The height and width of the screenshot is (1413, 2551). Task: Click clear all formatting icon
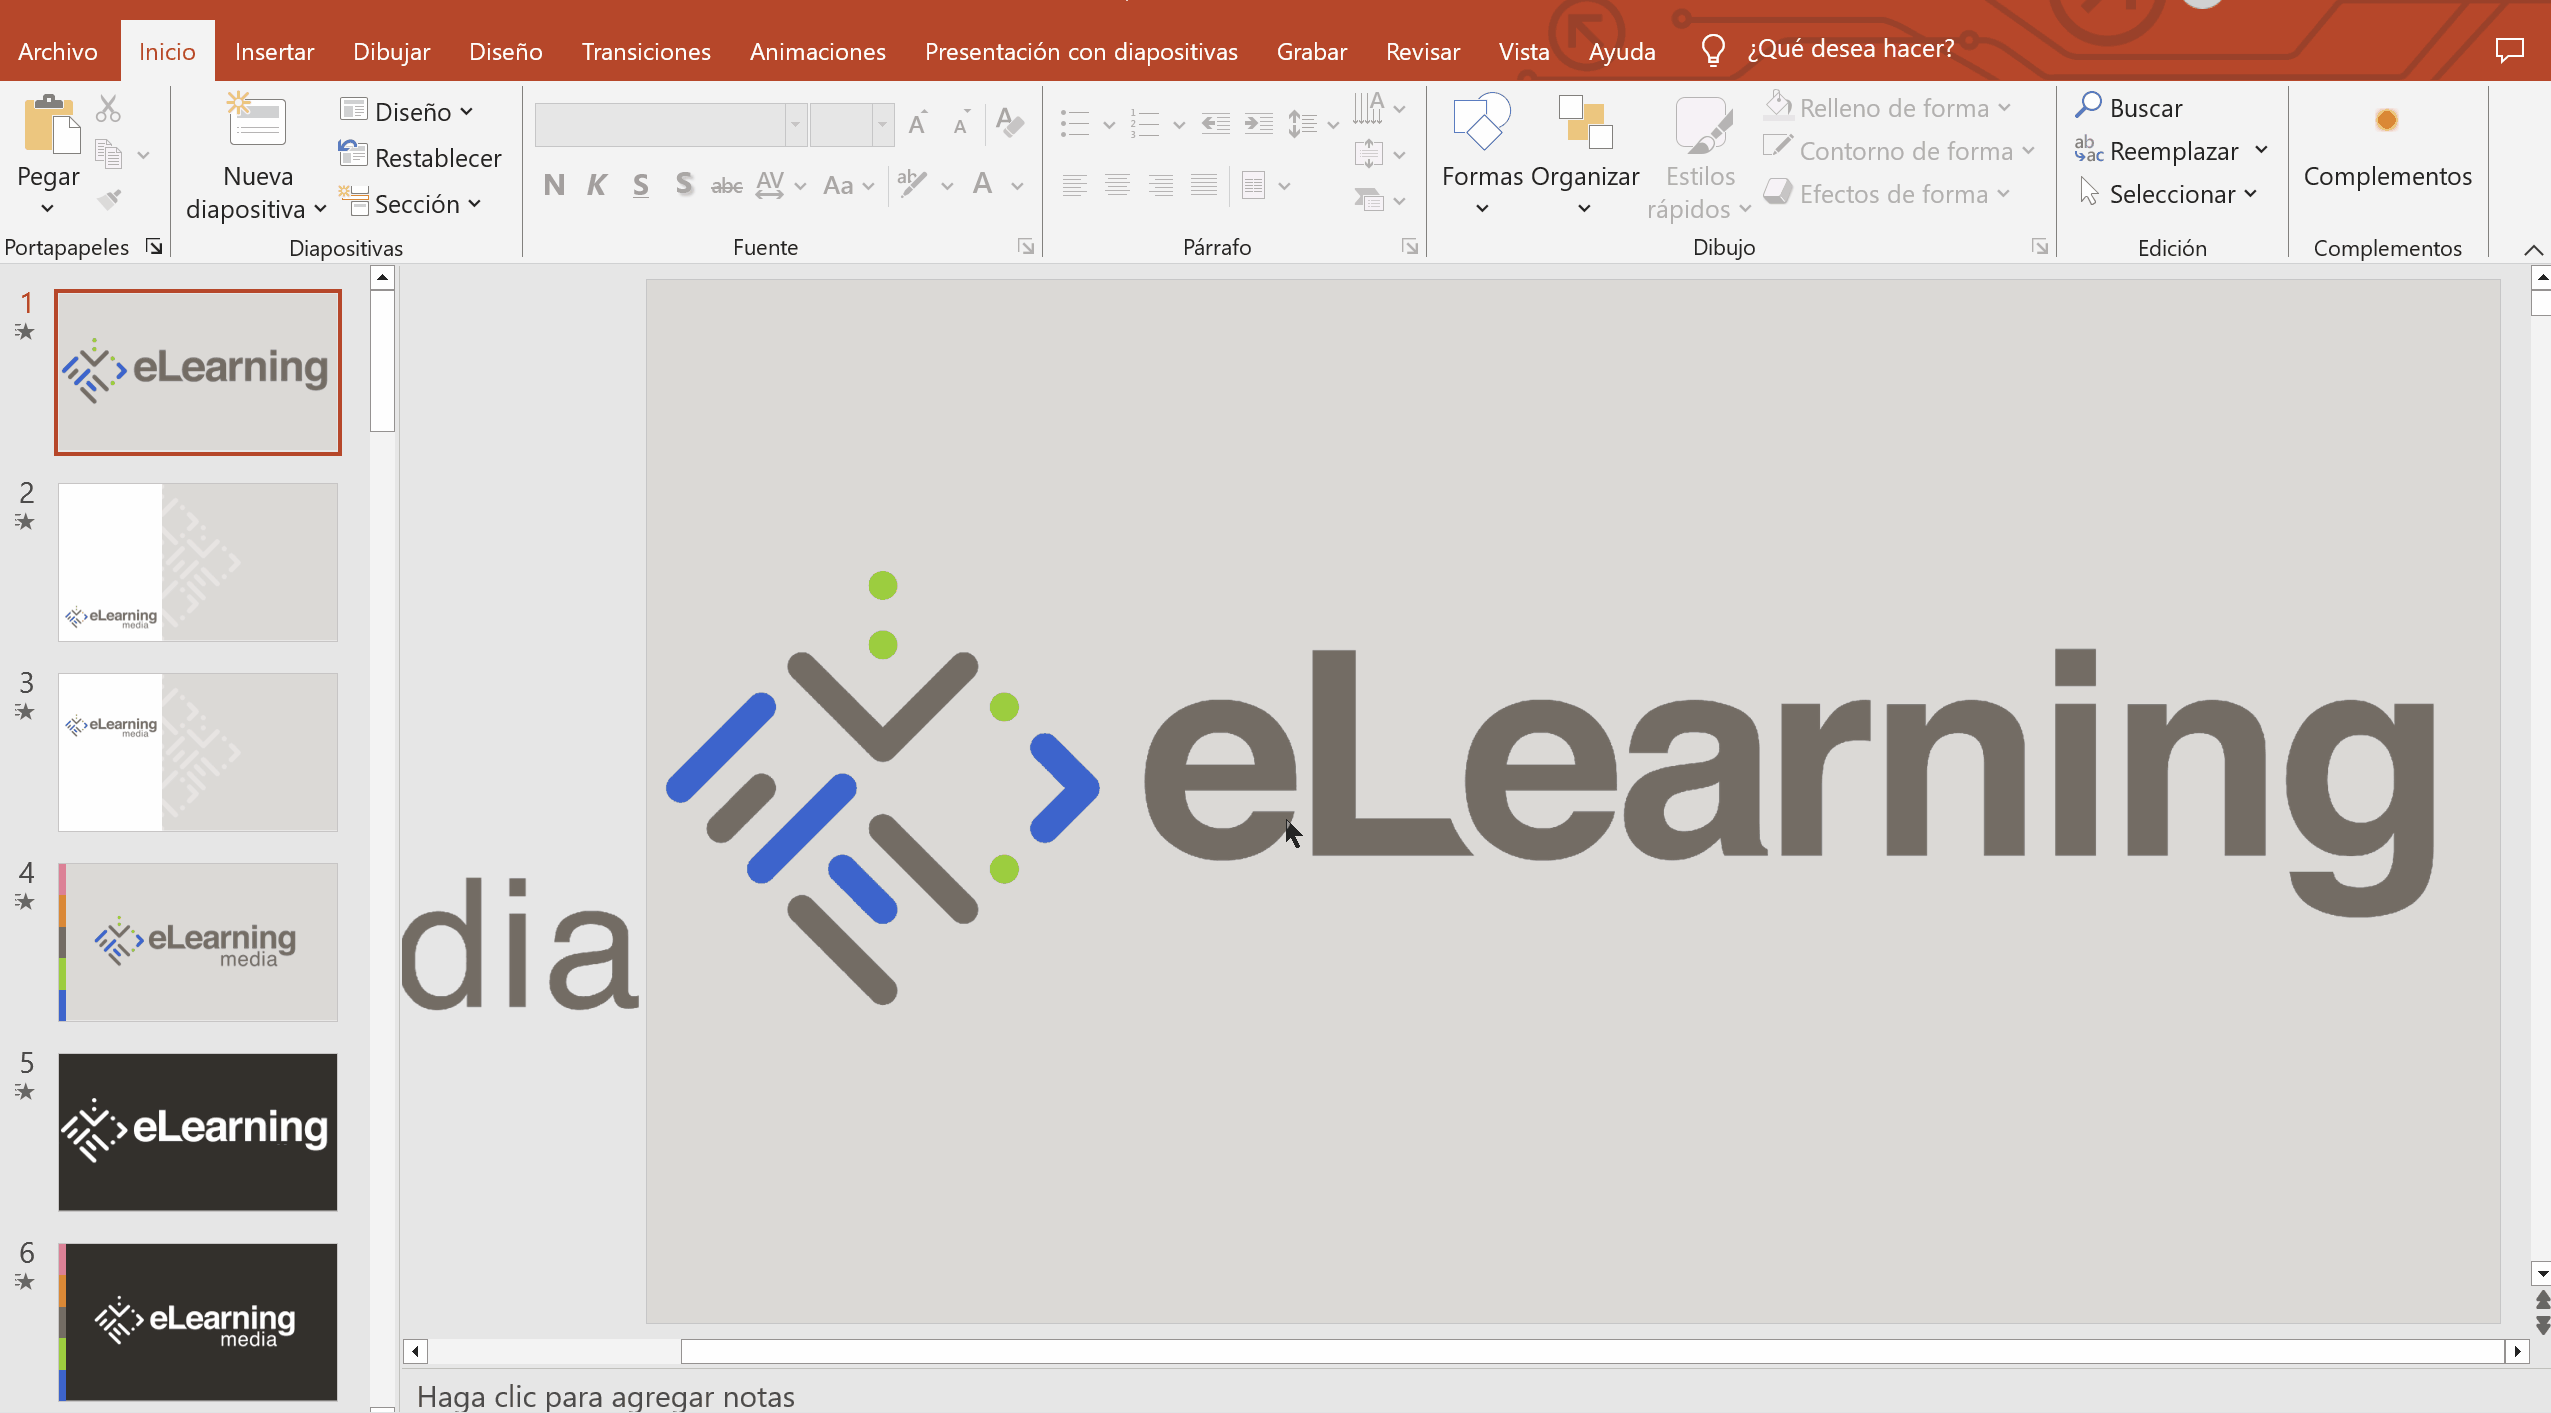[x=1010, y=122]
